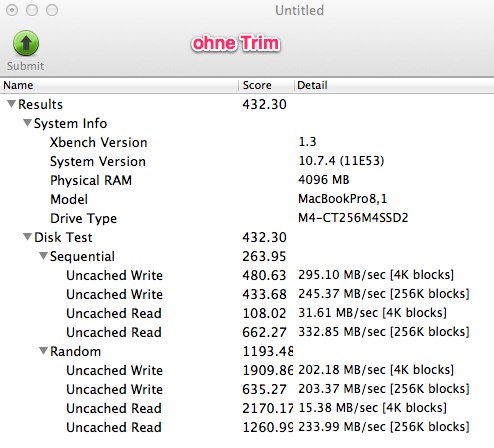Select the Physical RAM row

[247, 180]
